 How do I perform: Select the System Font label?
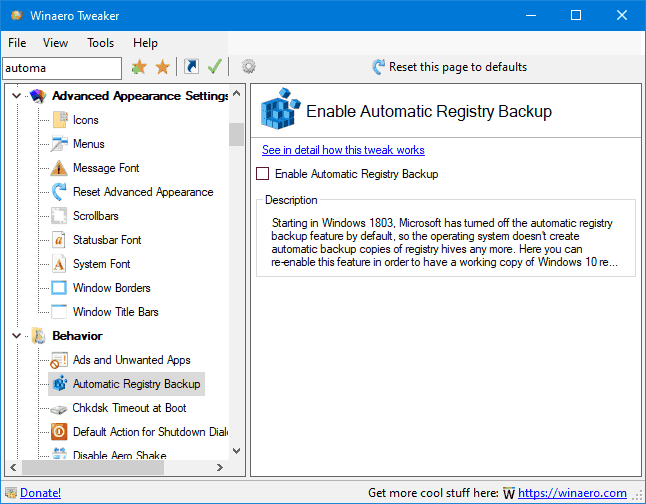101,264
